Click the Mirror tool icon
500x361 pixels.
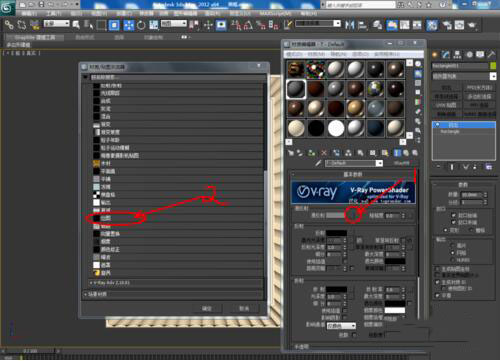(x=350, y=25)
